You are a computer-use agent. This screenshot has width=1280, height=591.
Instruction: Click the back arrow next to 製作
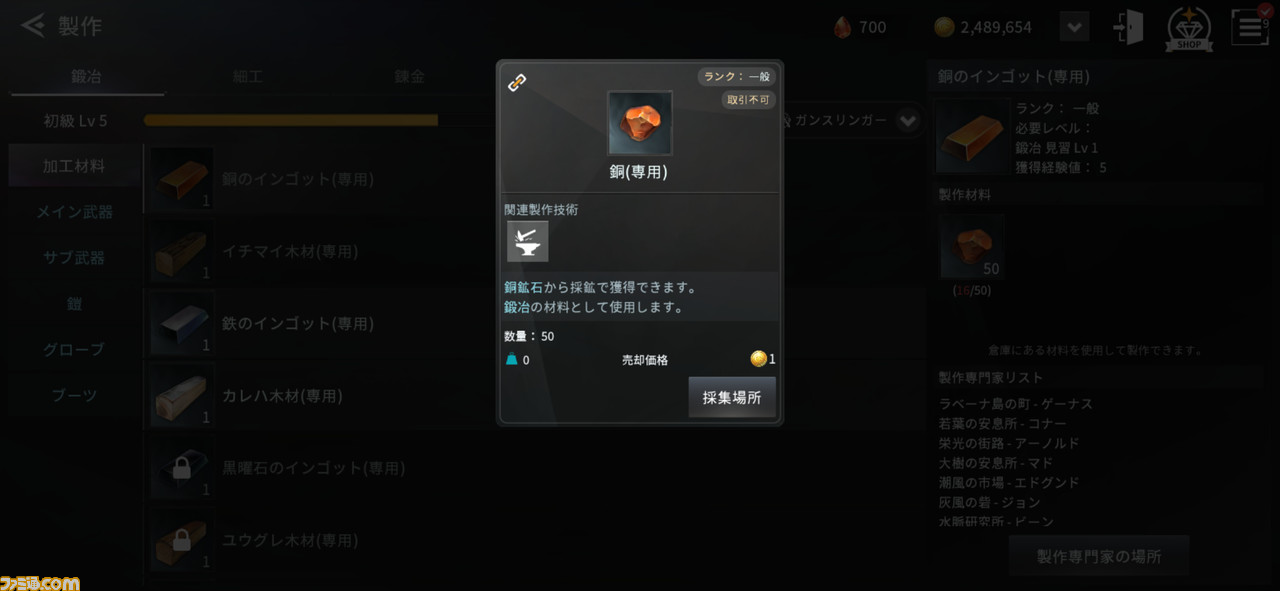33,26
